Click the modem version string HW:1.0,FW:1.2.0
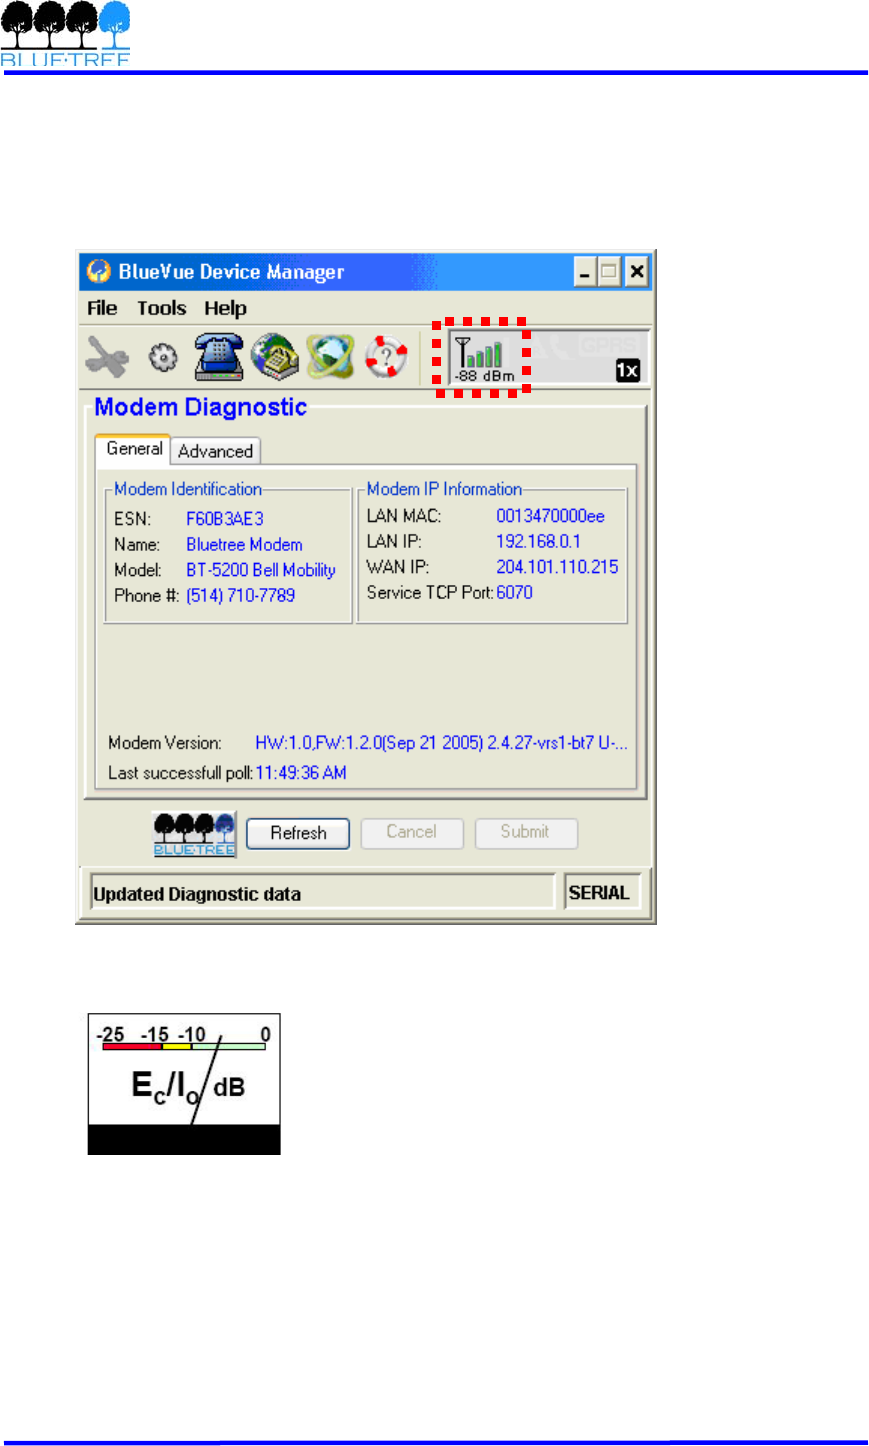Screen dimensions: 869x1446 (x=441, y=743)
